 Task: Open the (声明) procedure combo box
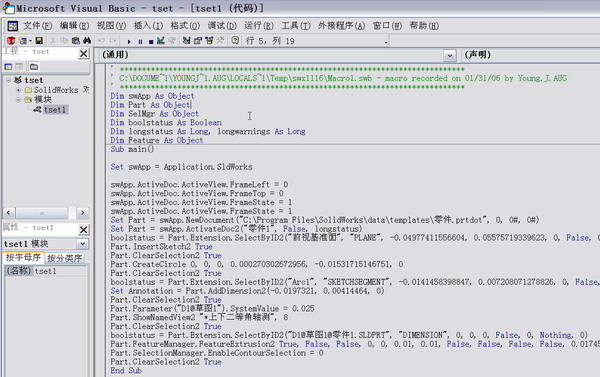click(x=531, y=55)
